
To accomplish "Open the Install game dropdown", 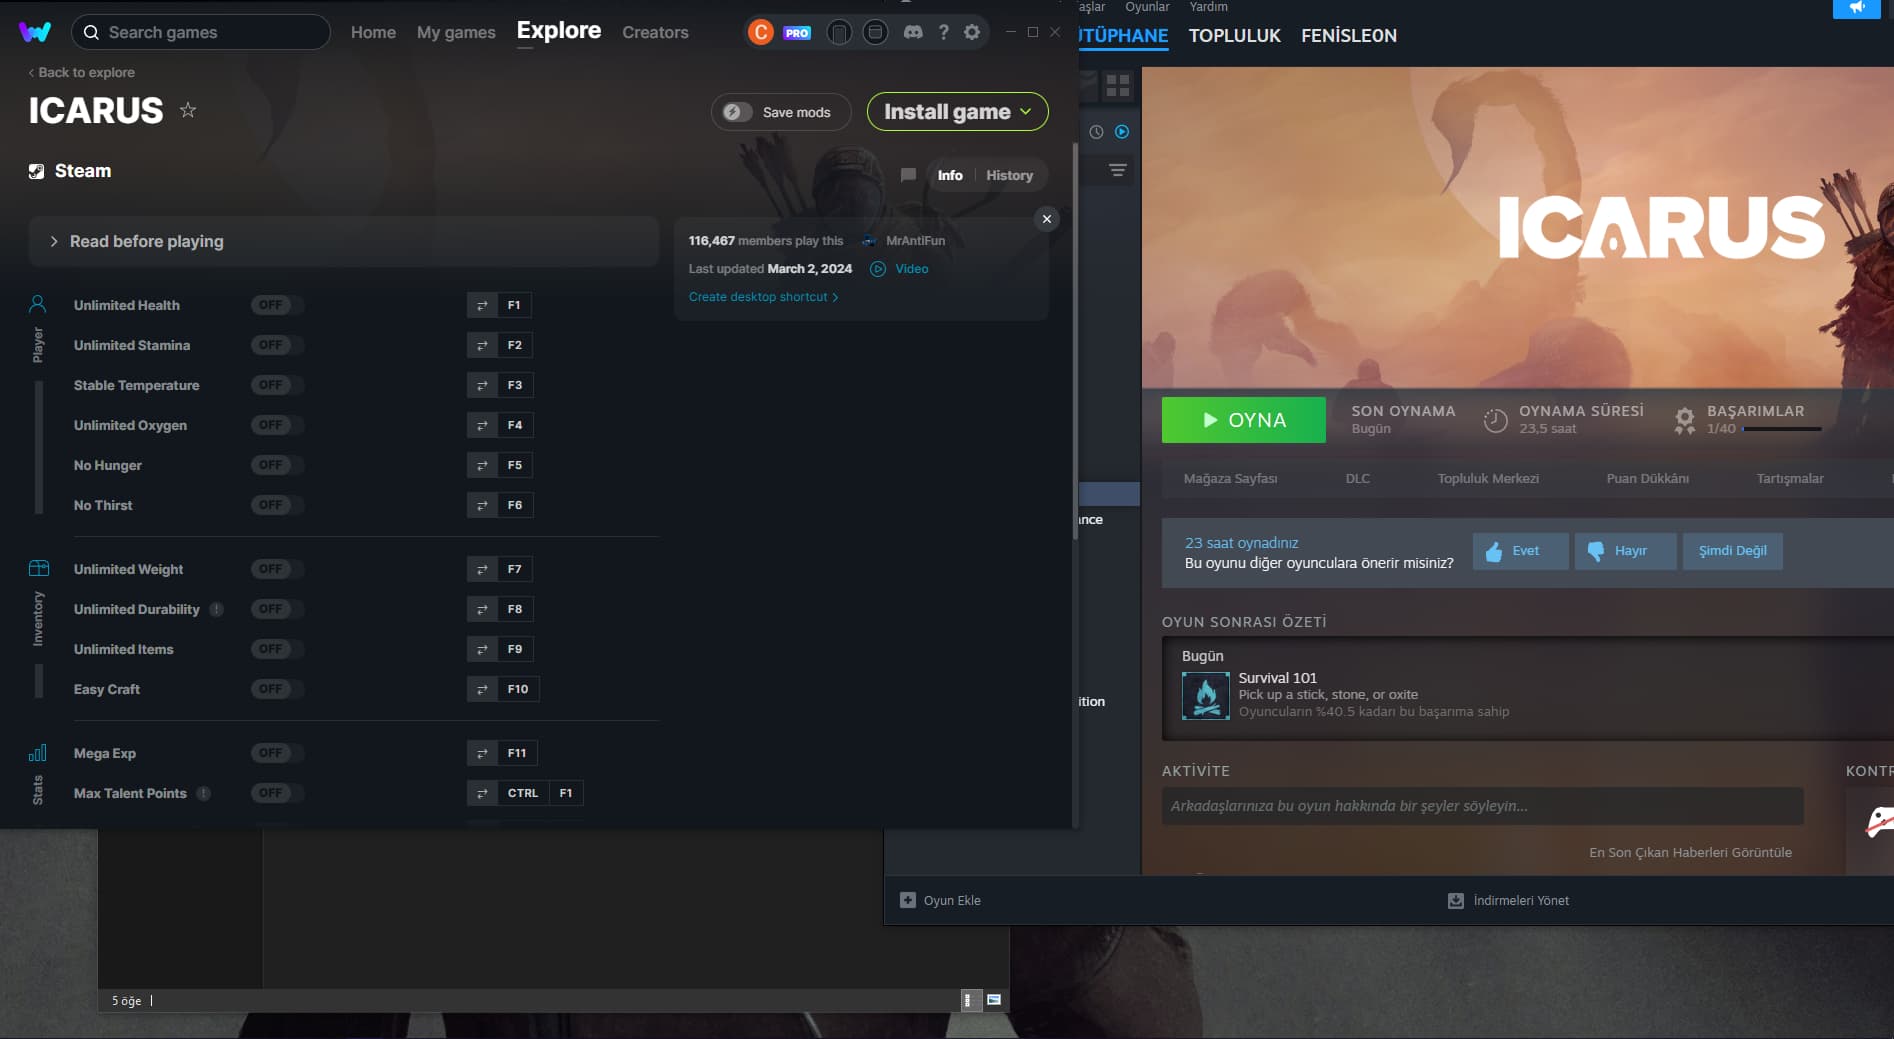I will point(957,112).
